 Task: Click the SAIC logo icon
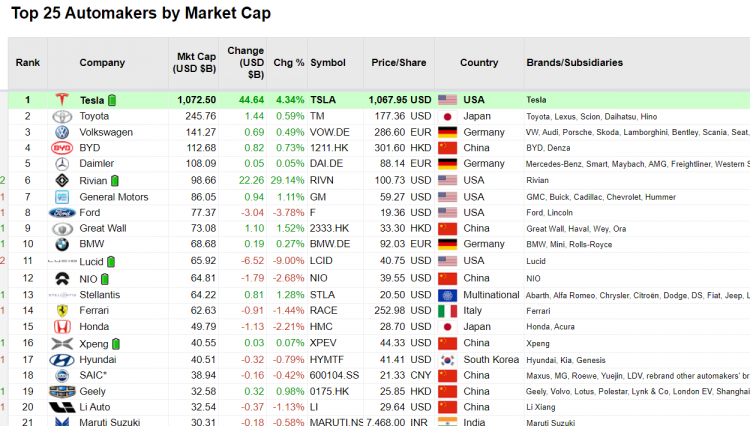pyautogui.click(x=62, y=376)
